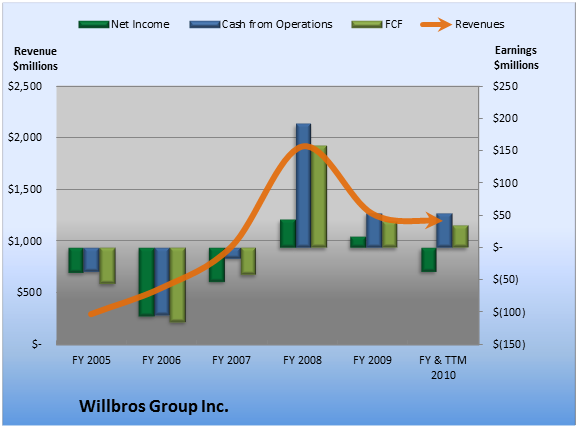This screenshot has height=427, width=577.
Task: Click the Net Income legend swatch
Action: coord(94,25)
